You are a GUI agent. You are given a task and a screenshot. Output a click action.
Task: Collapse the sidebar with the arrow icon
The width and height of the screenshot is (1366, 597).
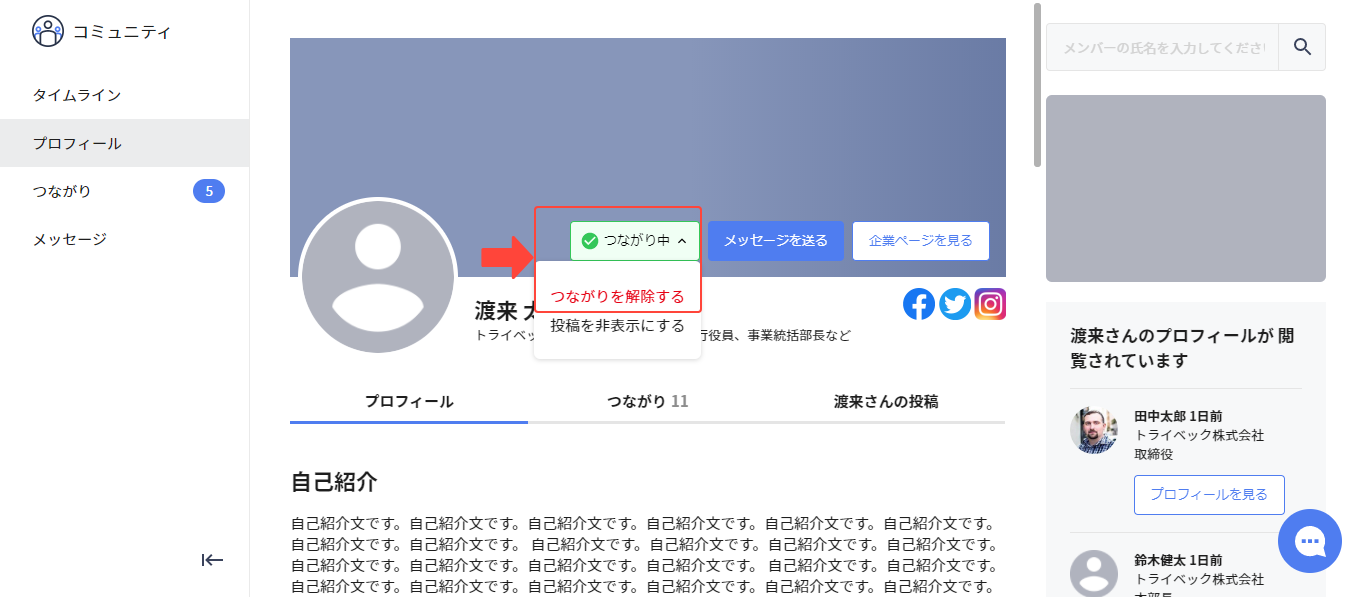click(212, 560)
